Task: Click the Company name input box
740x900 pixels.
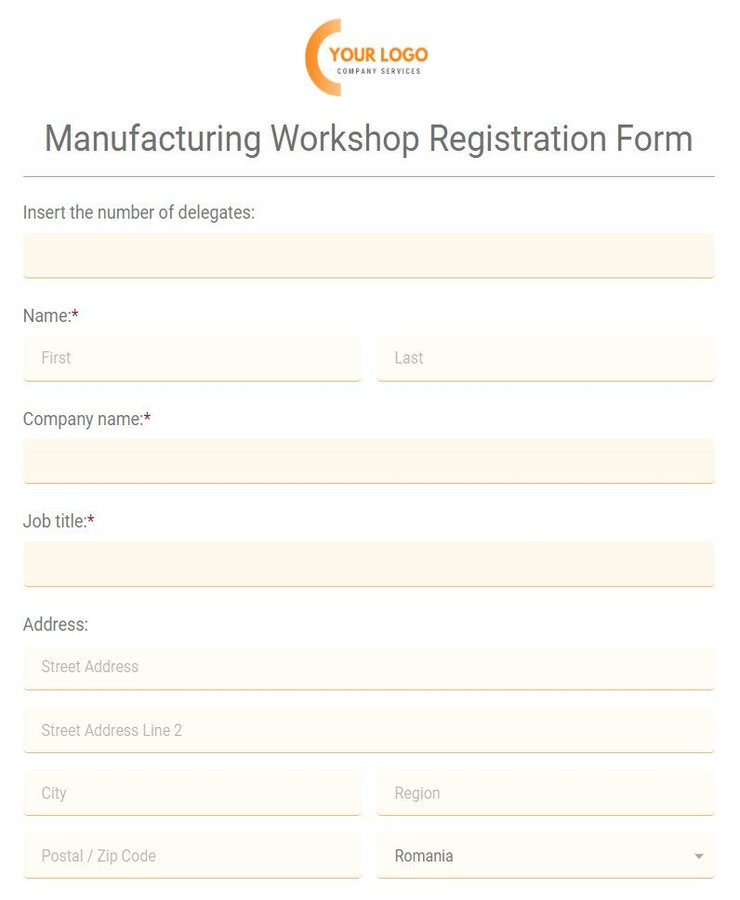Action: [368, 461]
